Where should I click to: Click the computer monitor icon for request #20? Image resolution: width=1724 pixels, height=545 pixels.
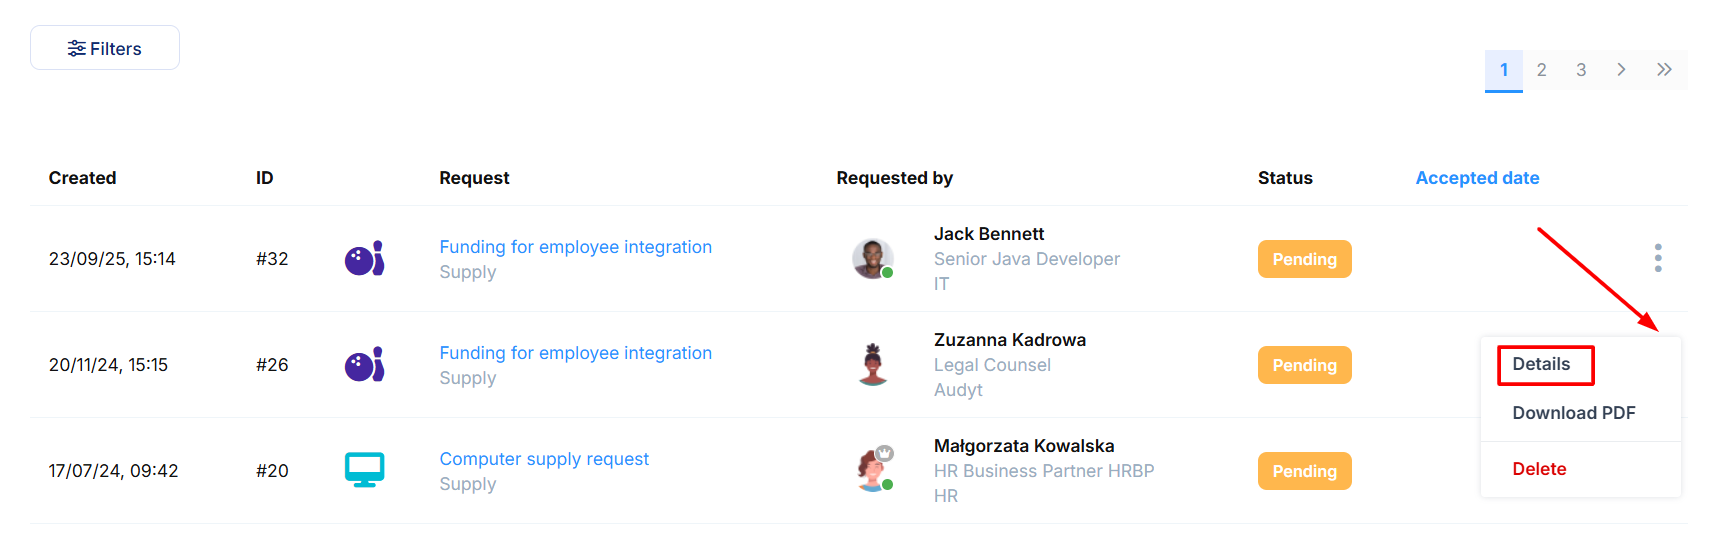364,470
